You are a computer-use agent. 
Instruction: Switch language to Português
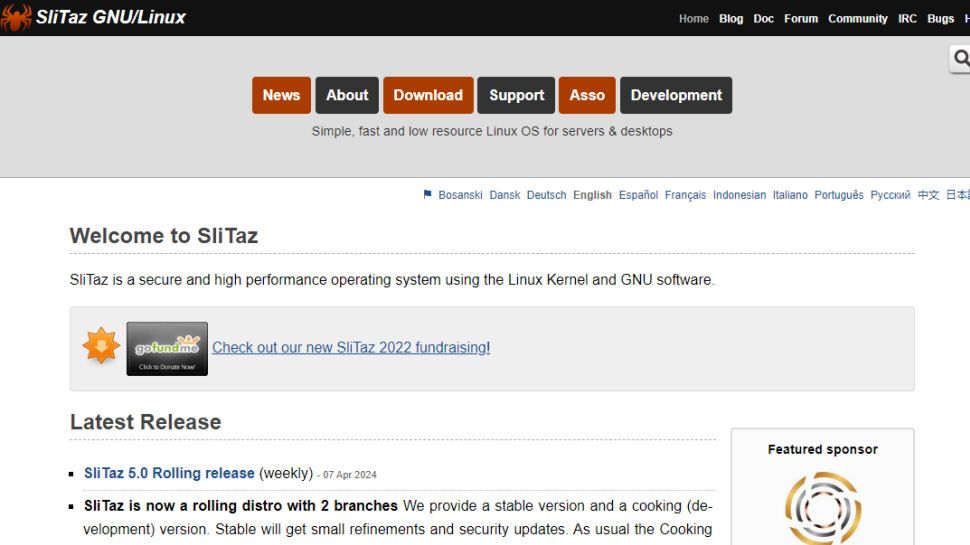click(839, 195)
